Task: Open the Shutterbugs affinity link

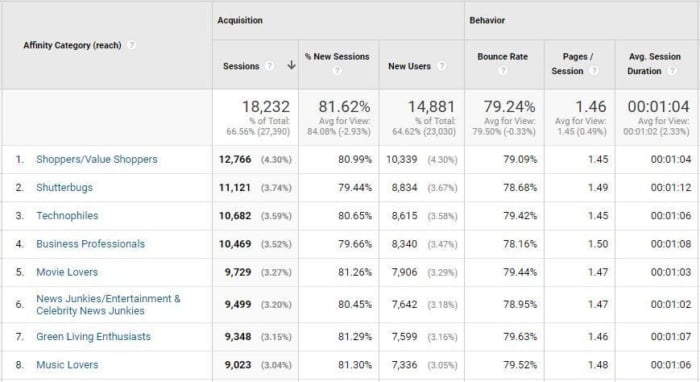Action: [x=64, y=187]
